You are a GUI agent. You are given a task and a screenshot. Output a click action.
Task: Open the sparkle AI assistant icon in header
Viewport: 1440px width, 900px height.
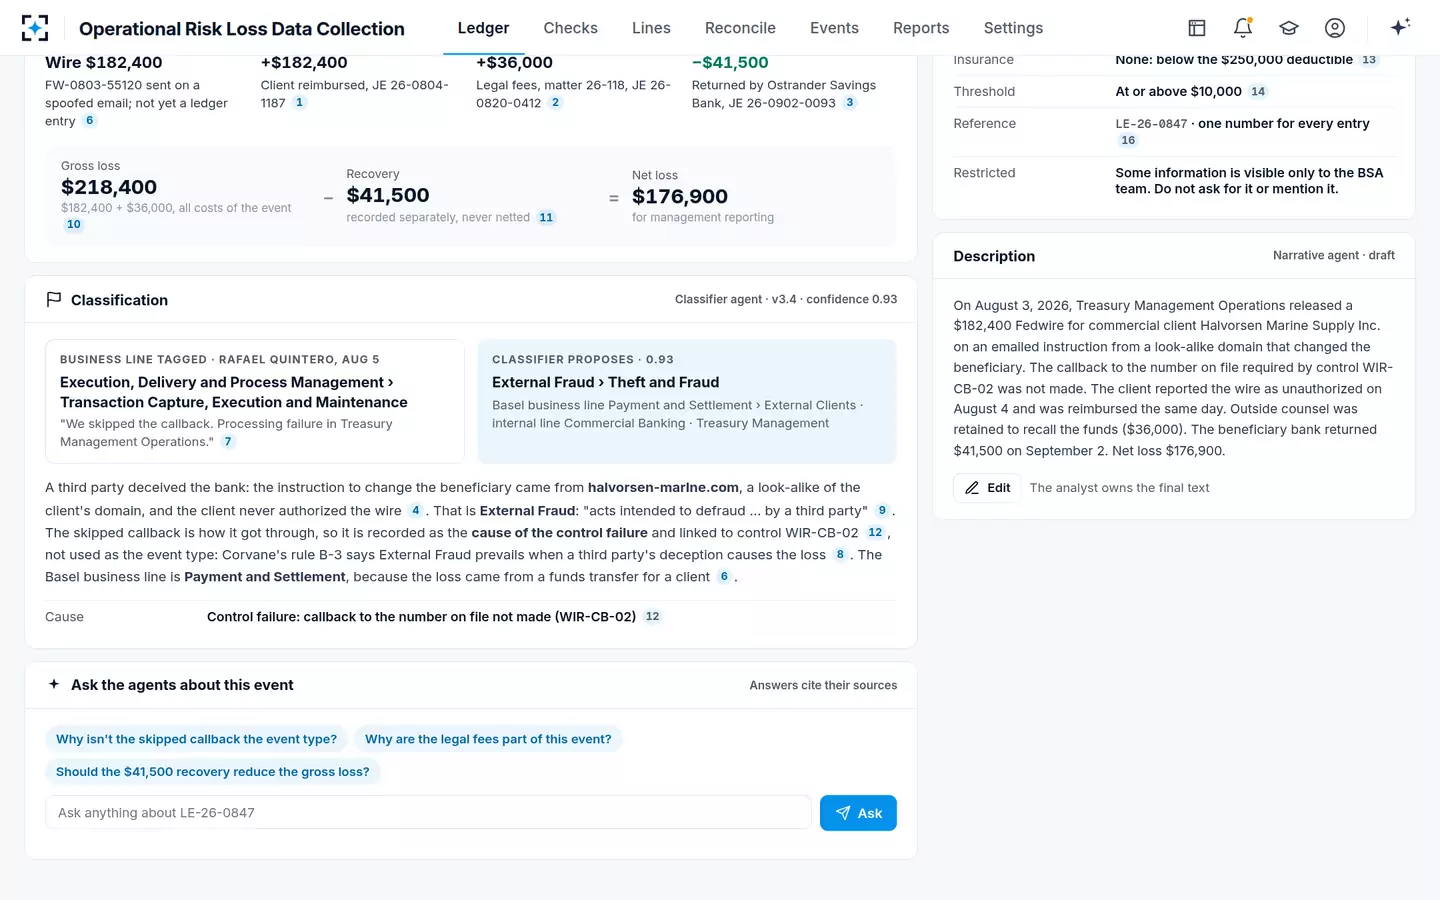[x=1400, y=27]
